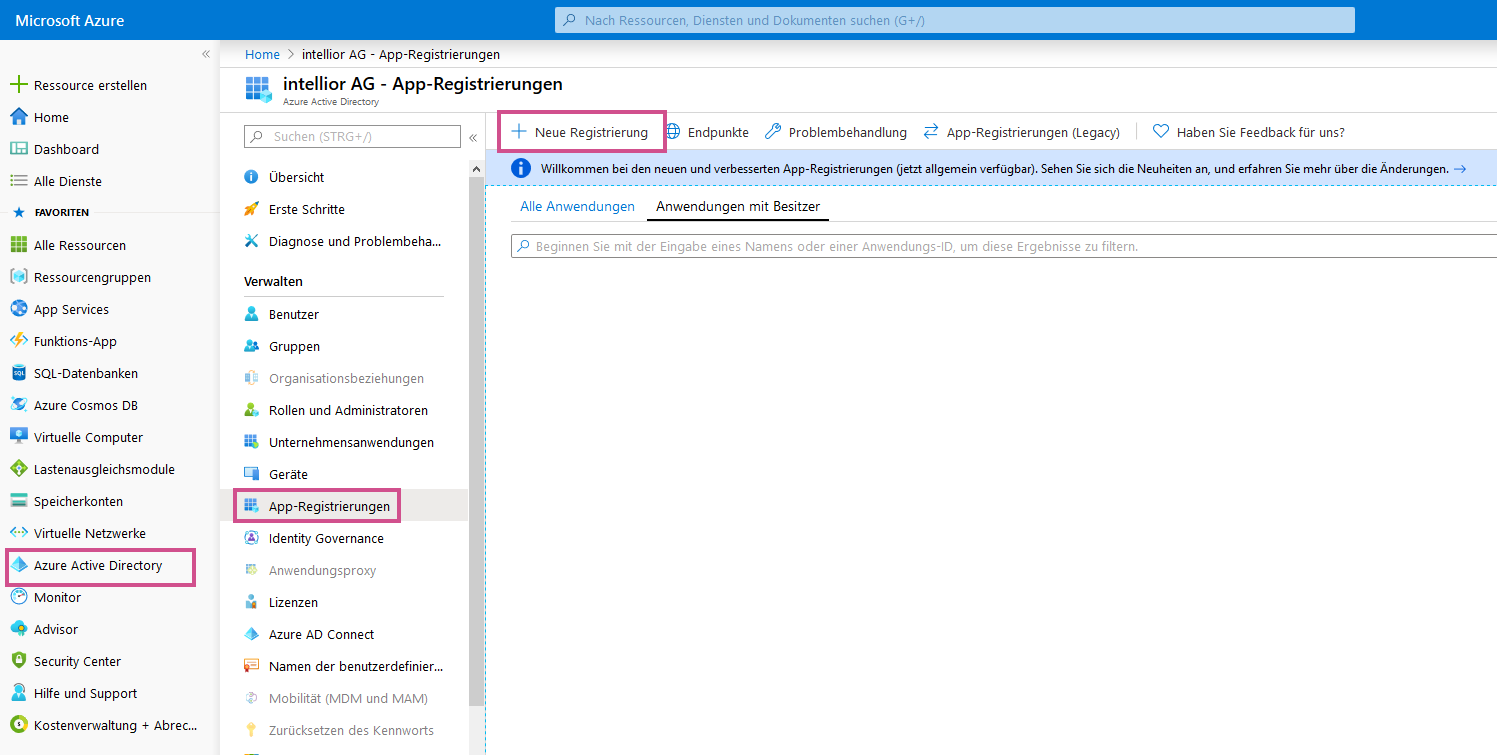1497x755 pixels.
Task: Click the arrow at end of welcome banner
Action: tap(1460, 169)
